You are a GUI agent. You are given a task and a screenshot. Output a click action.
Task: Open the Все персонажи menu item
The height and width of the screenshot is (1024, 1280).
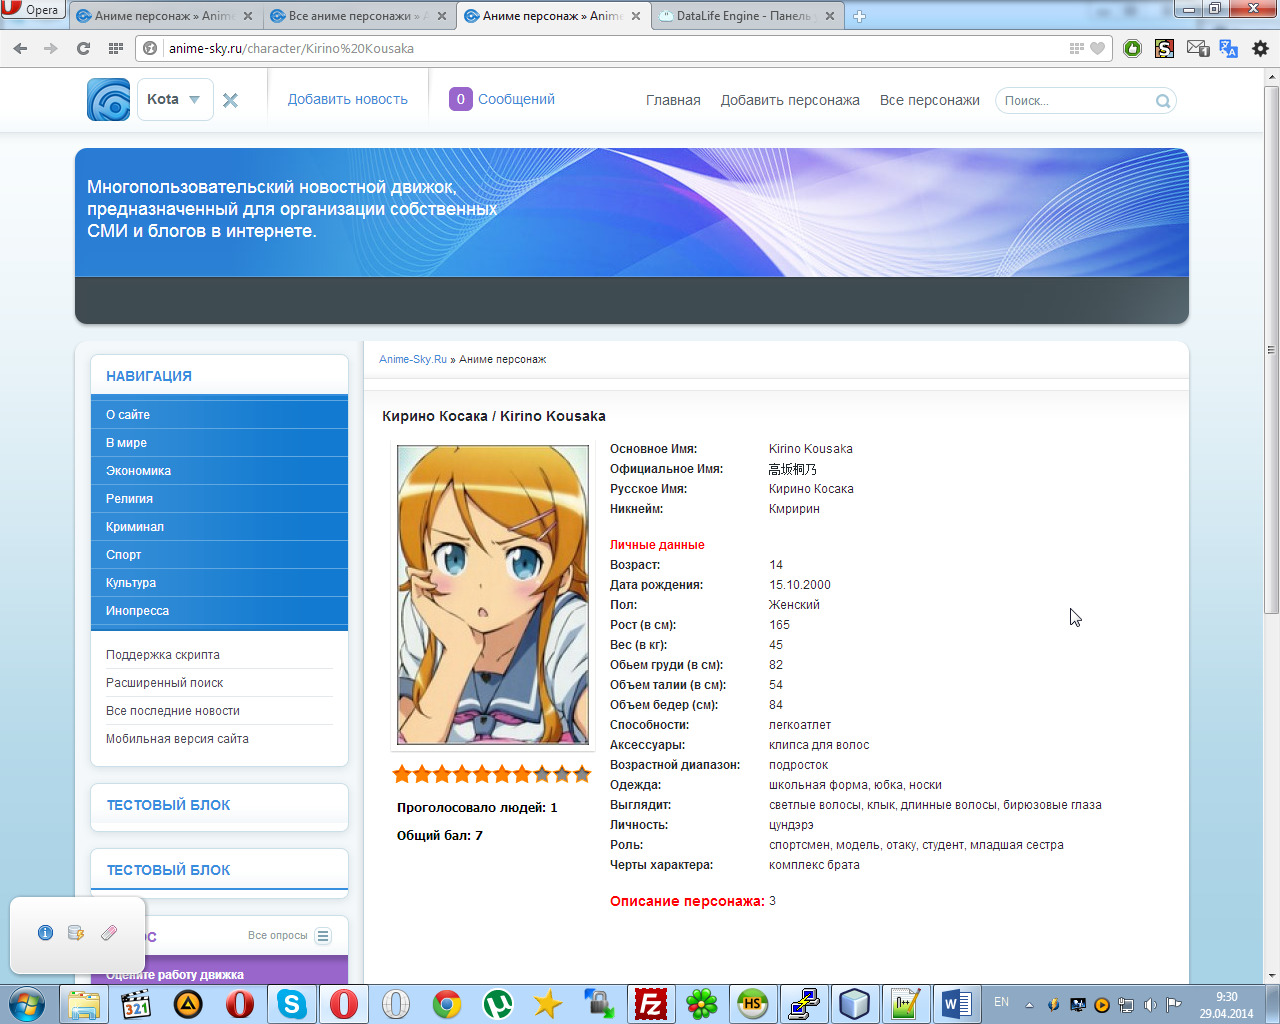click(x=930, y=100)
